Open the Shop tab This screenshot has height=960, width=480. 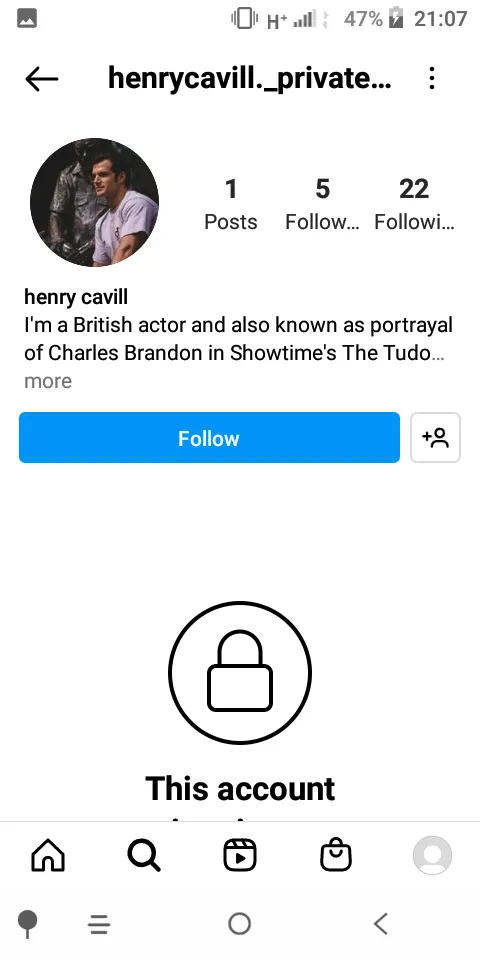(x=336, y=855)
